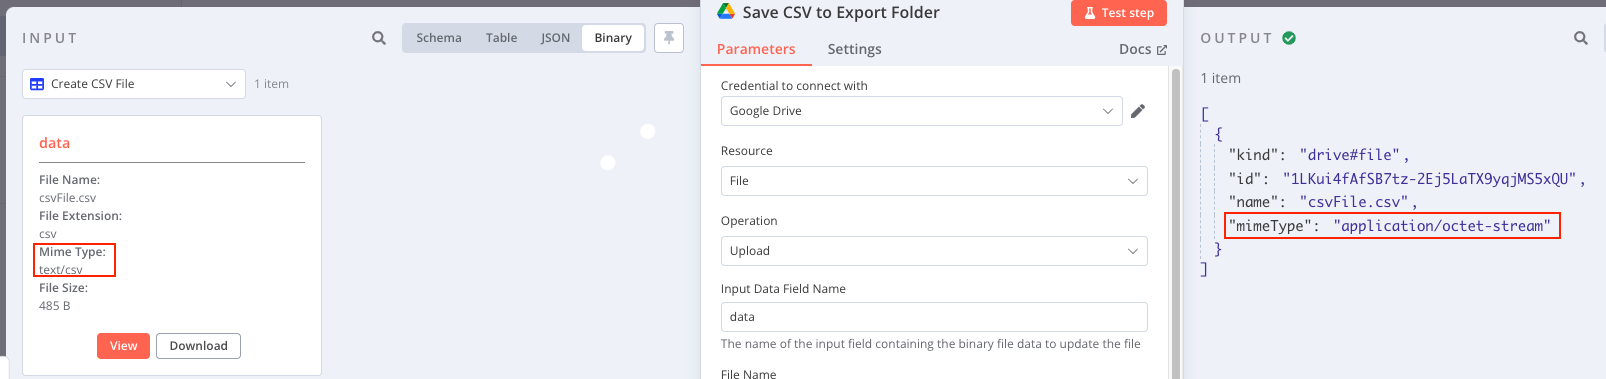Click the Test step button
This screenshot has height=379, width=1606.
(x=1119, y=13)
